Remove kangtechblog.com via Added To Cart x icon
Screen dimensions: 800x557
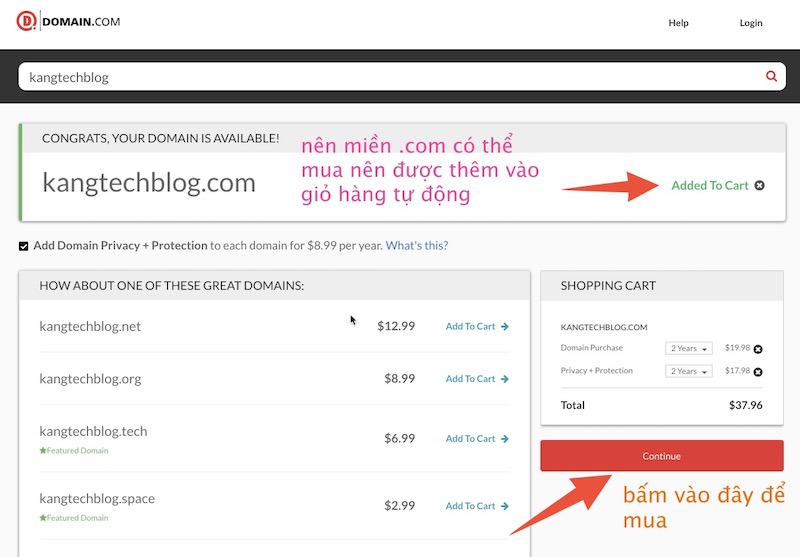pos(760,185)
